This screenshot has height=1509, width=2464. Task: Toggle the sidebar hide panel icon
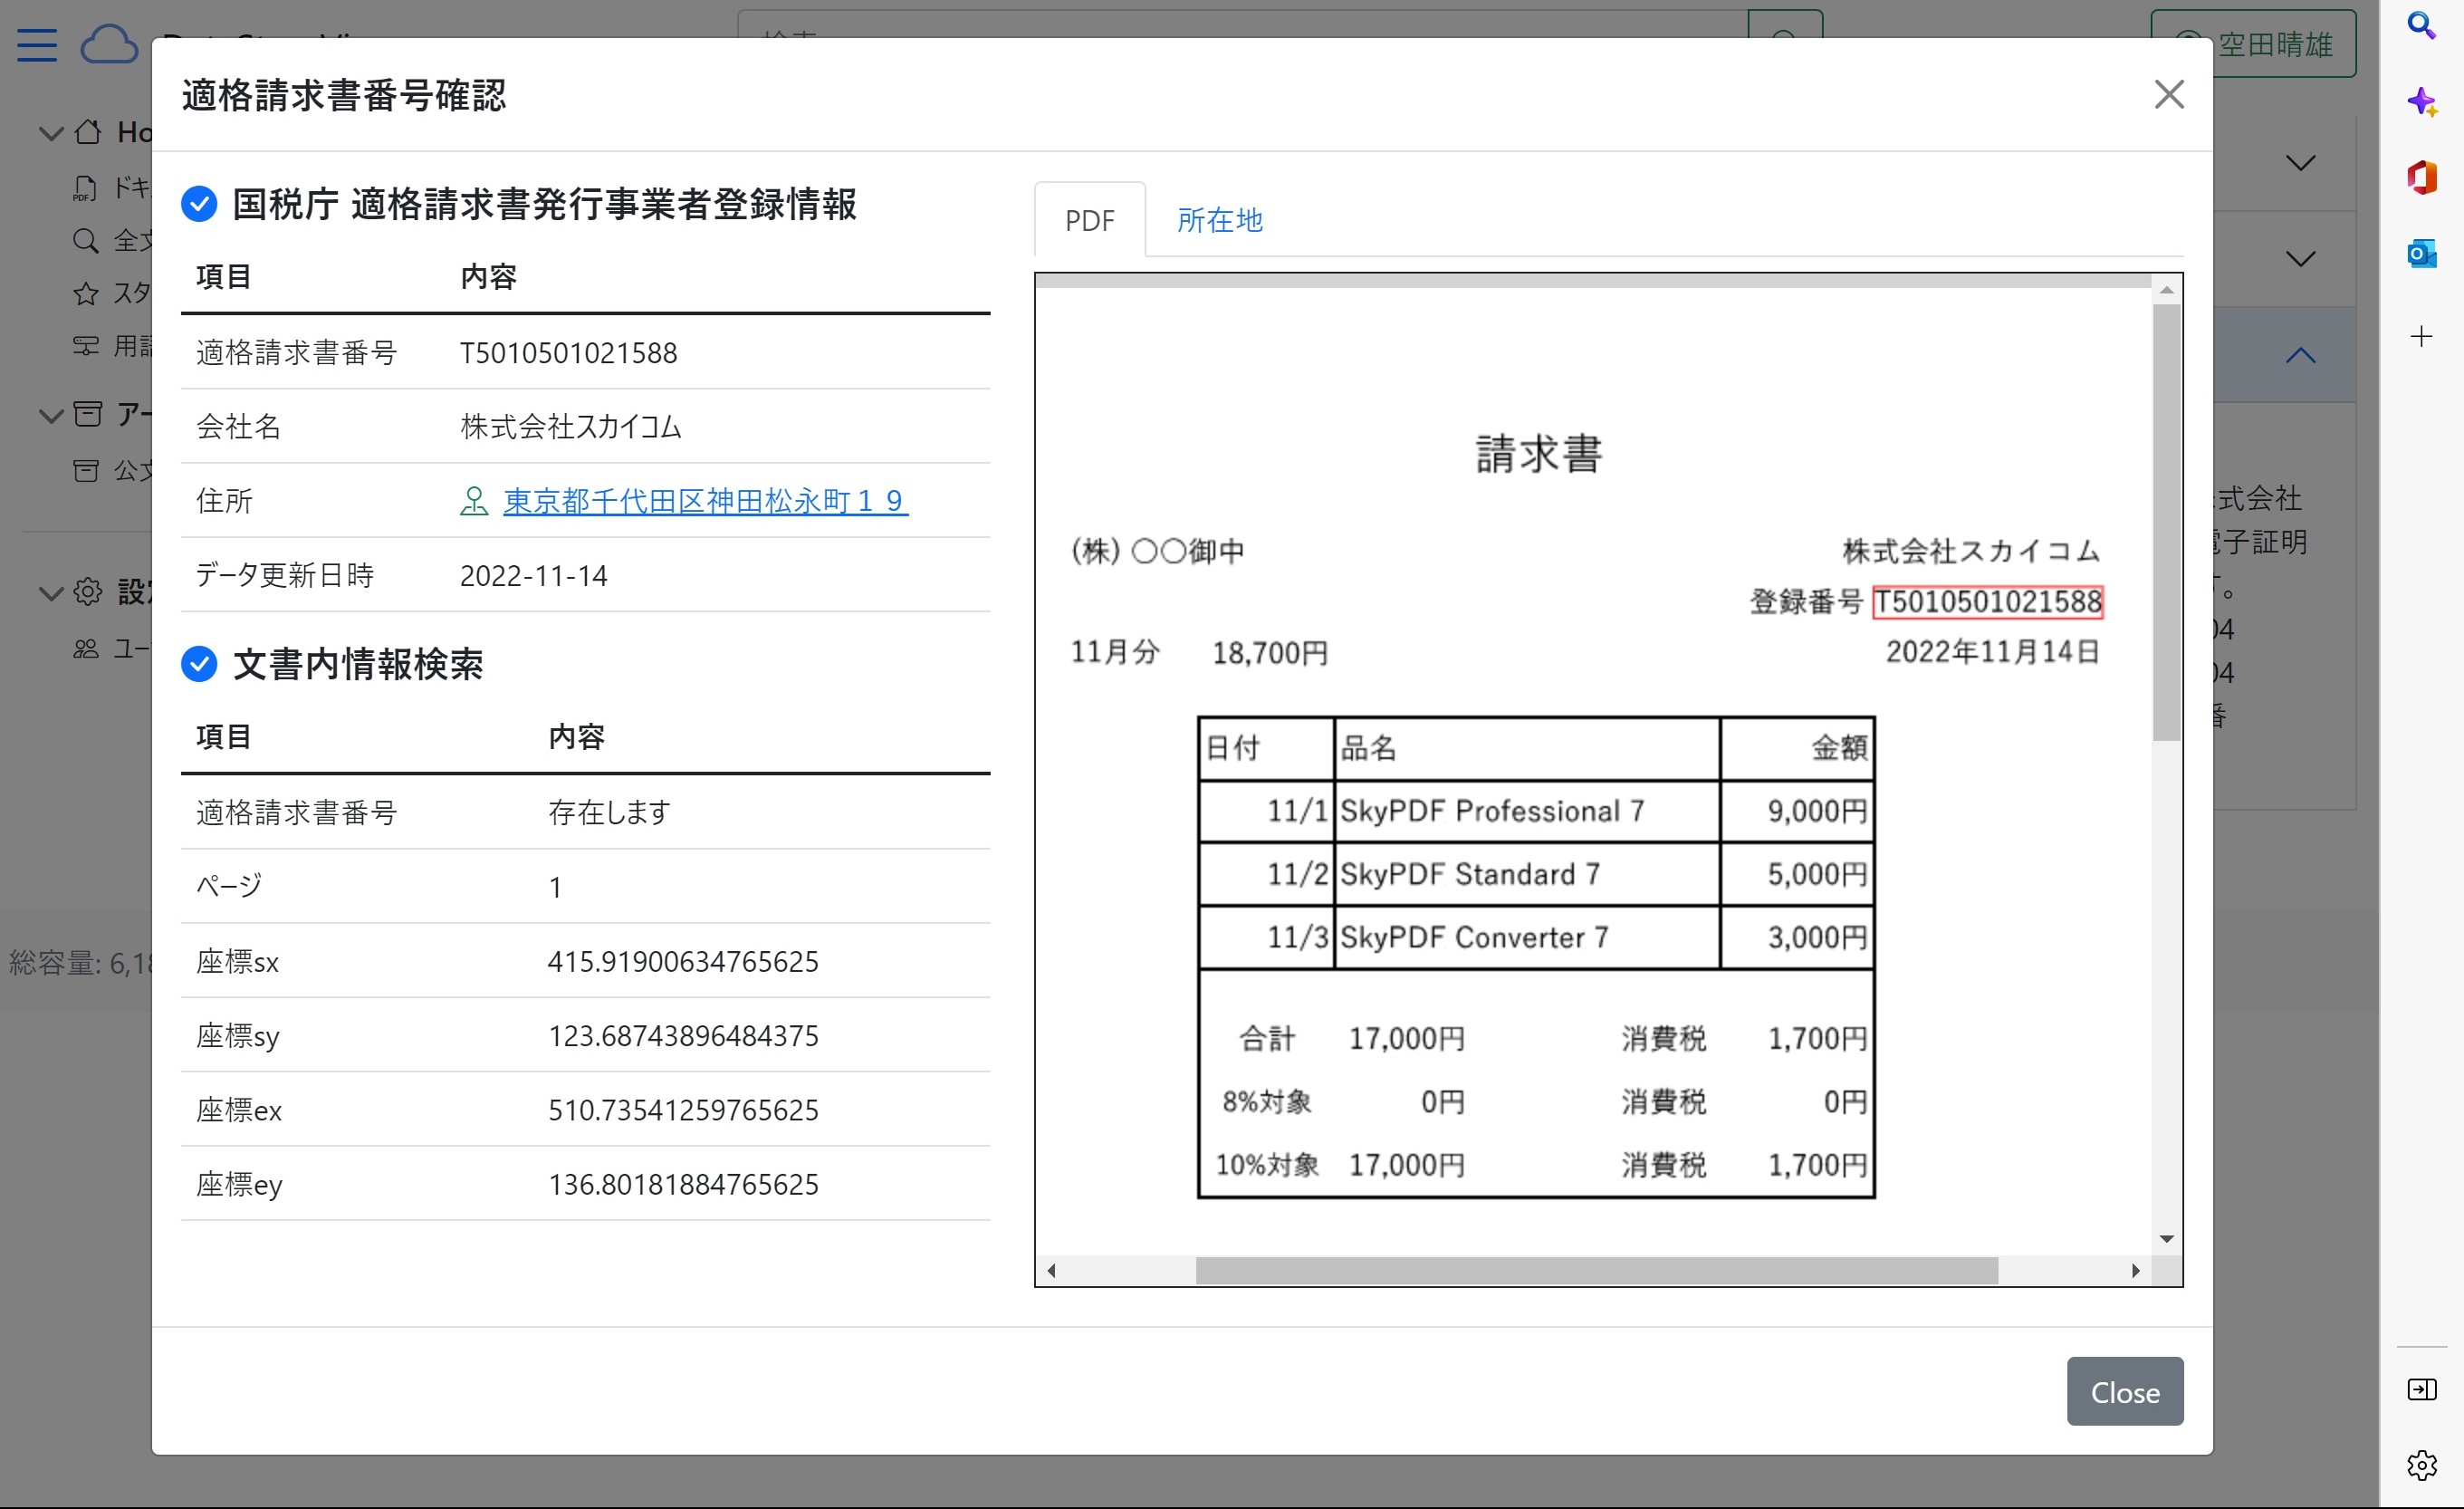pos(2421,1389)
